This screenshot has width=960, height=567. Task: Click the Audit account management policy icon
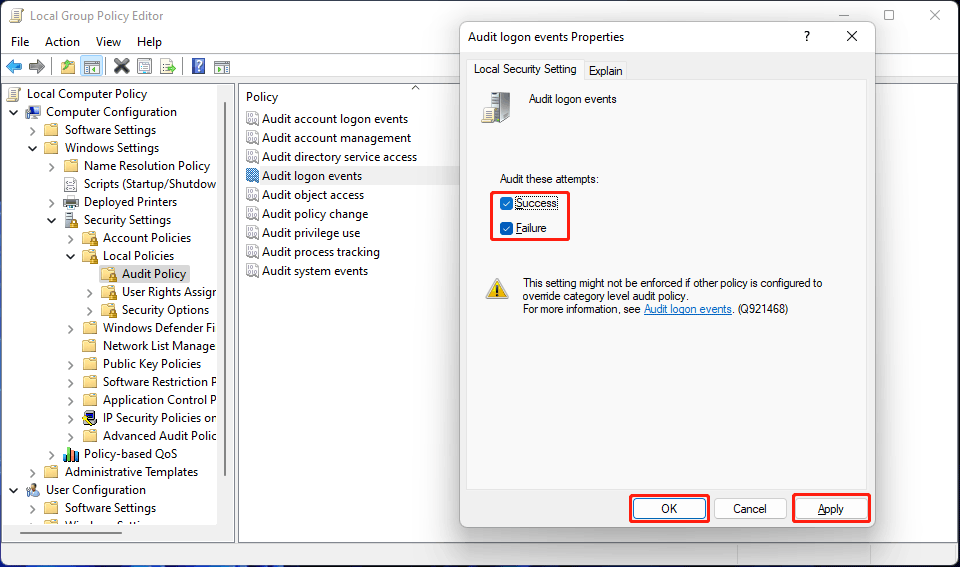pyautogui.click(x=252, y=138)
